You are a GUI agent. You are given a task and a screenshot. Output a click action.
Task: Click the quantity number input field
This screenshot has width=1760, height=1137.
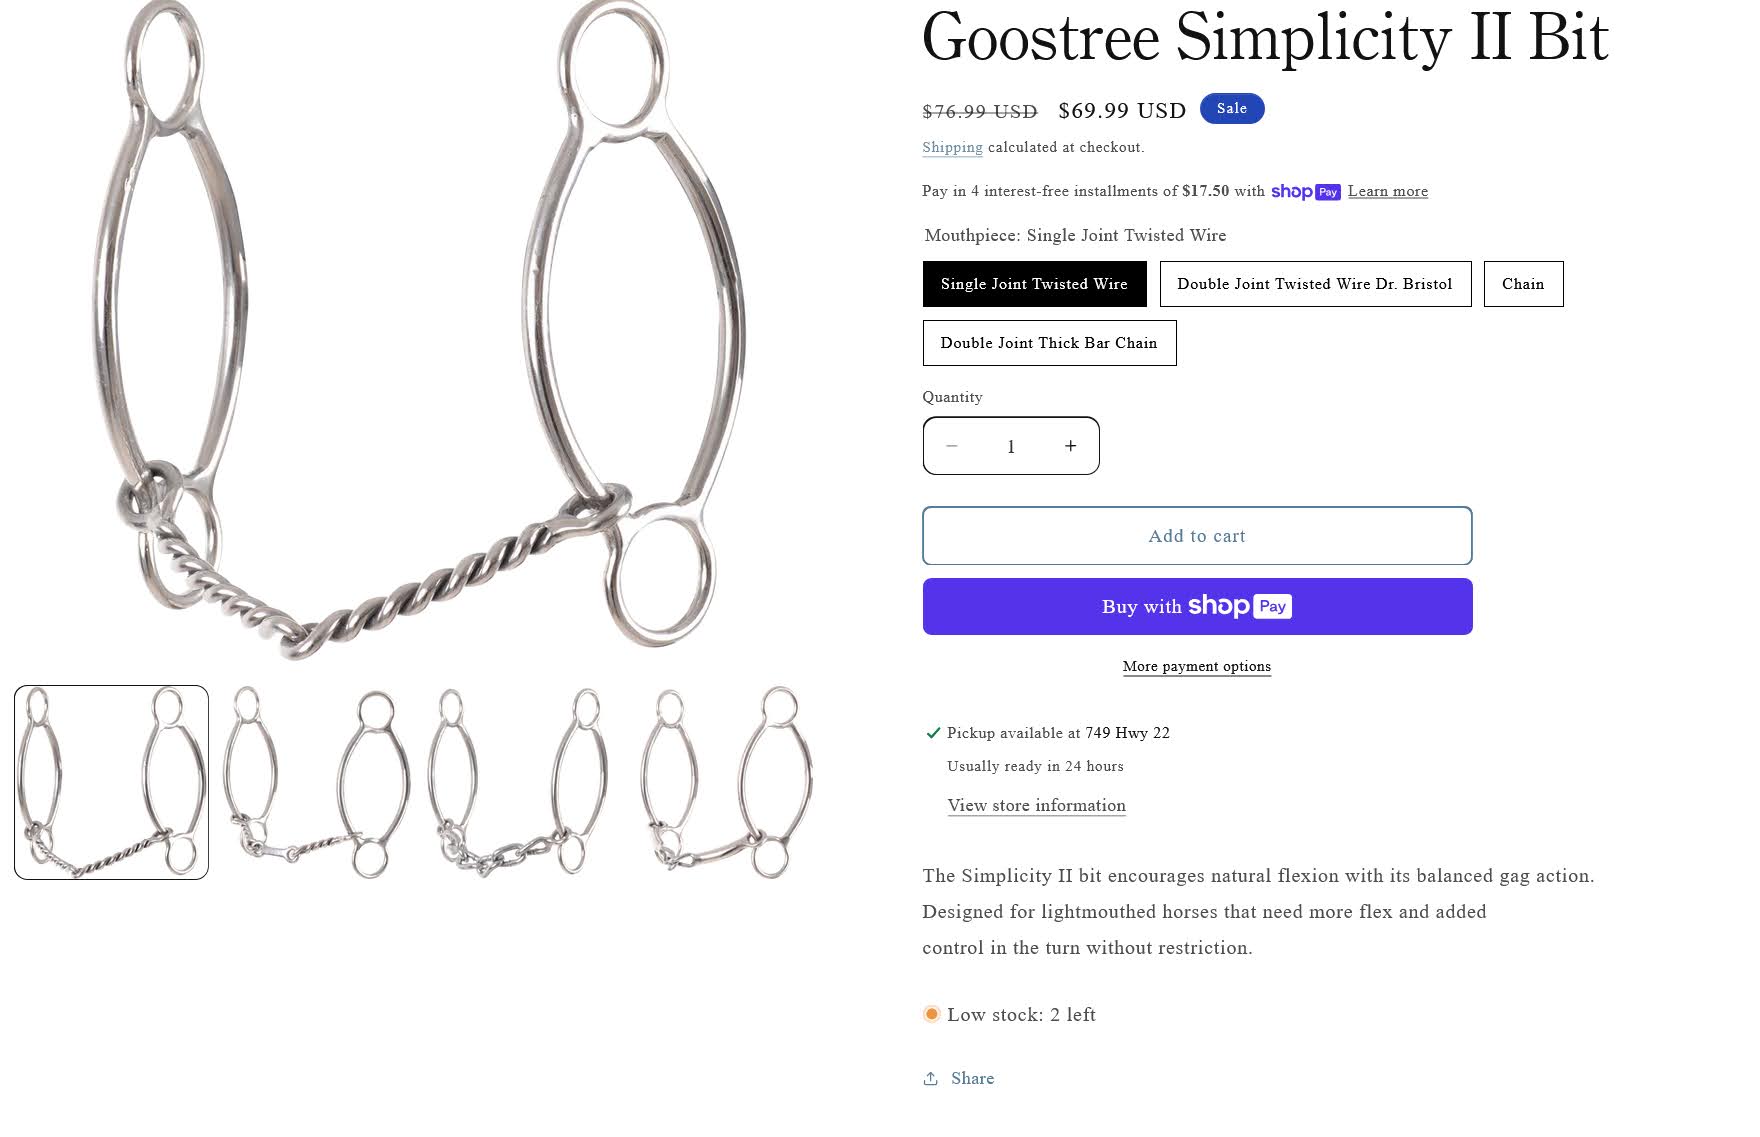(x=1011, y=446)
